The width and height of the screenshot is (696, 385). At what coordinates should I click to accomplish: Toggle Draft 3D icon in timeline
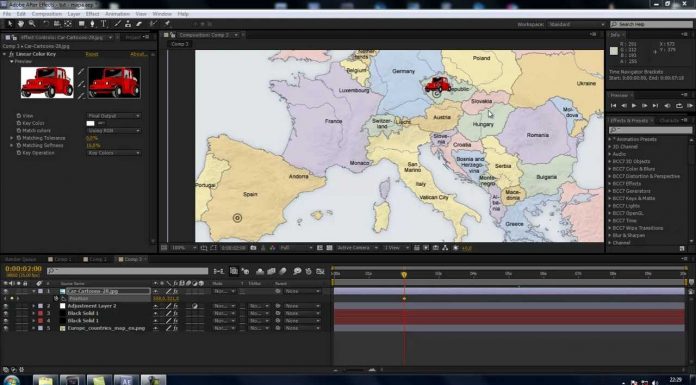tap(245, 271)
